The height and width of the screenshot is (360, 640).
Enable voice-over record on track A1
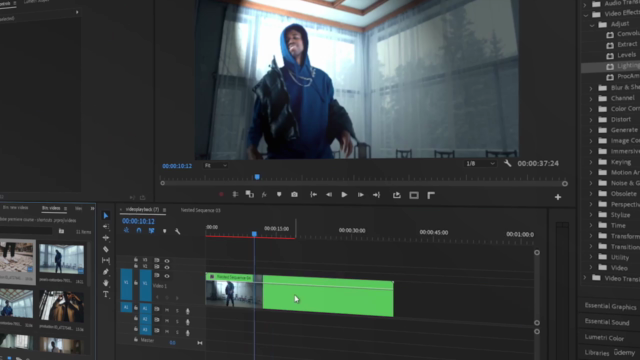pos(188,311)
